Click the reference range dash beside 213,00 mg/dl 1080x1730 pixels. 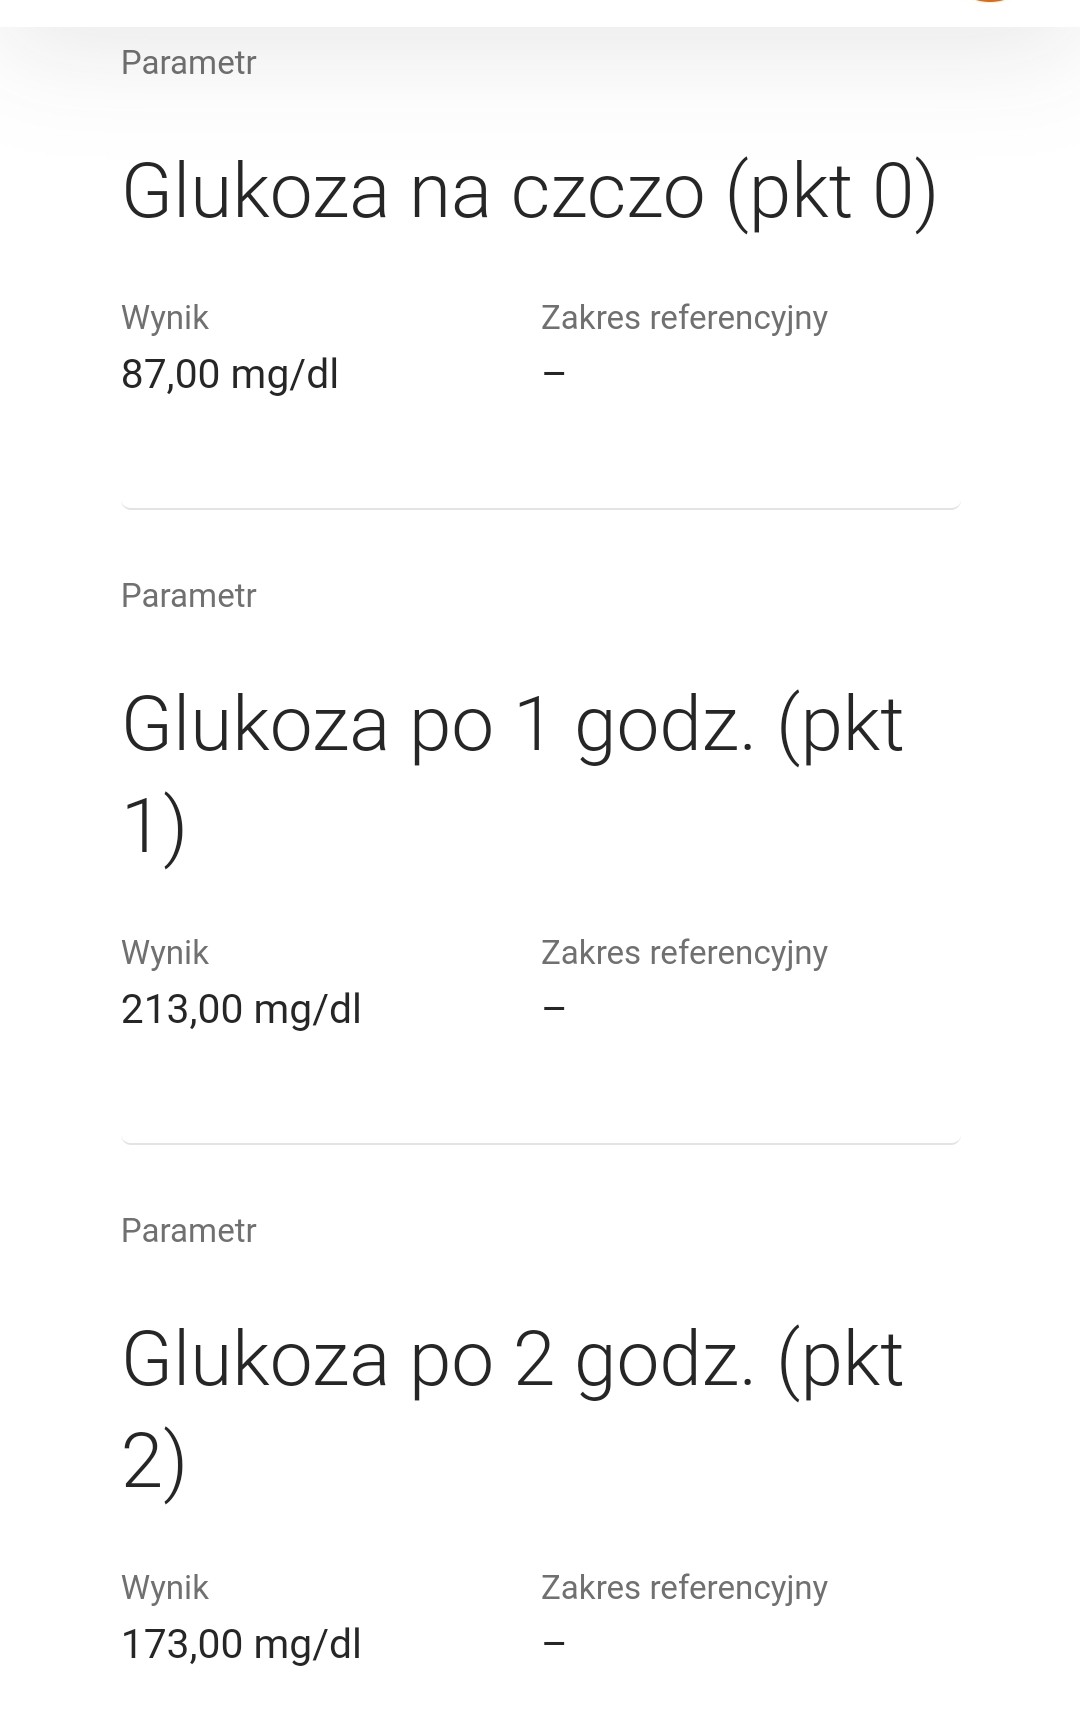(x=554, y=1008)
